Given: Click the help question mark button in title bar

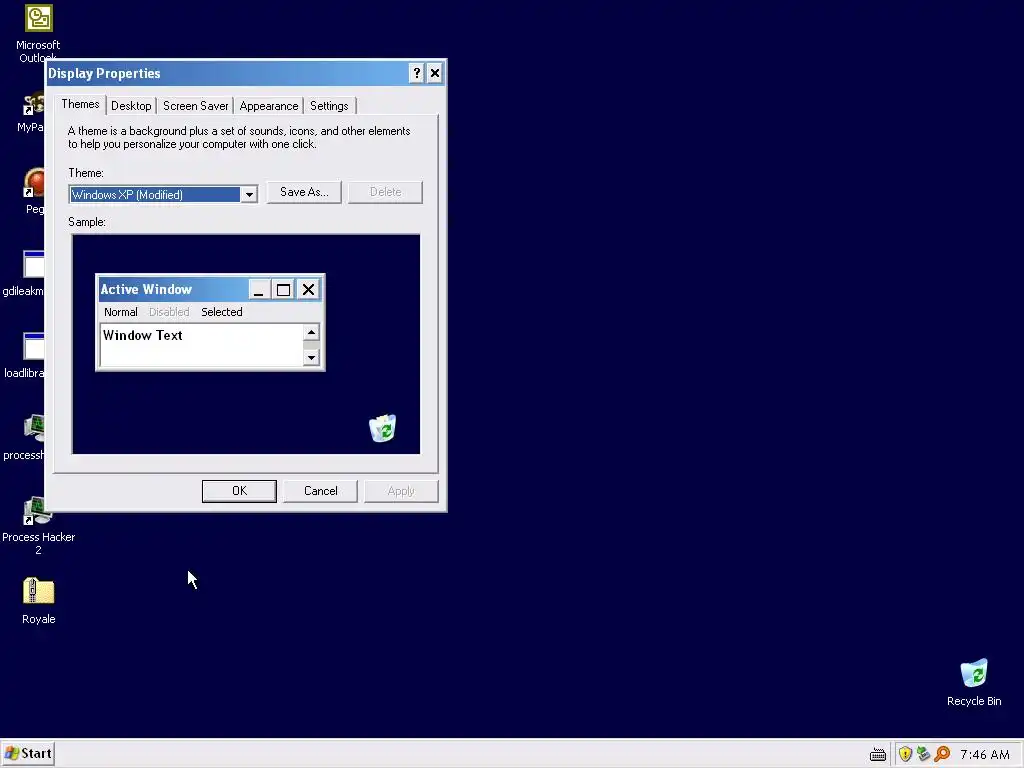Looking at the screenshot, I should click(x=417, y=73).
